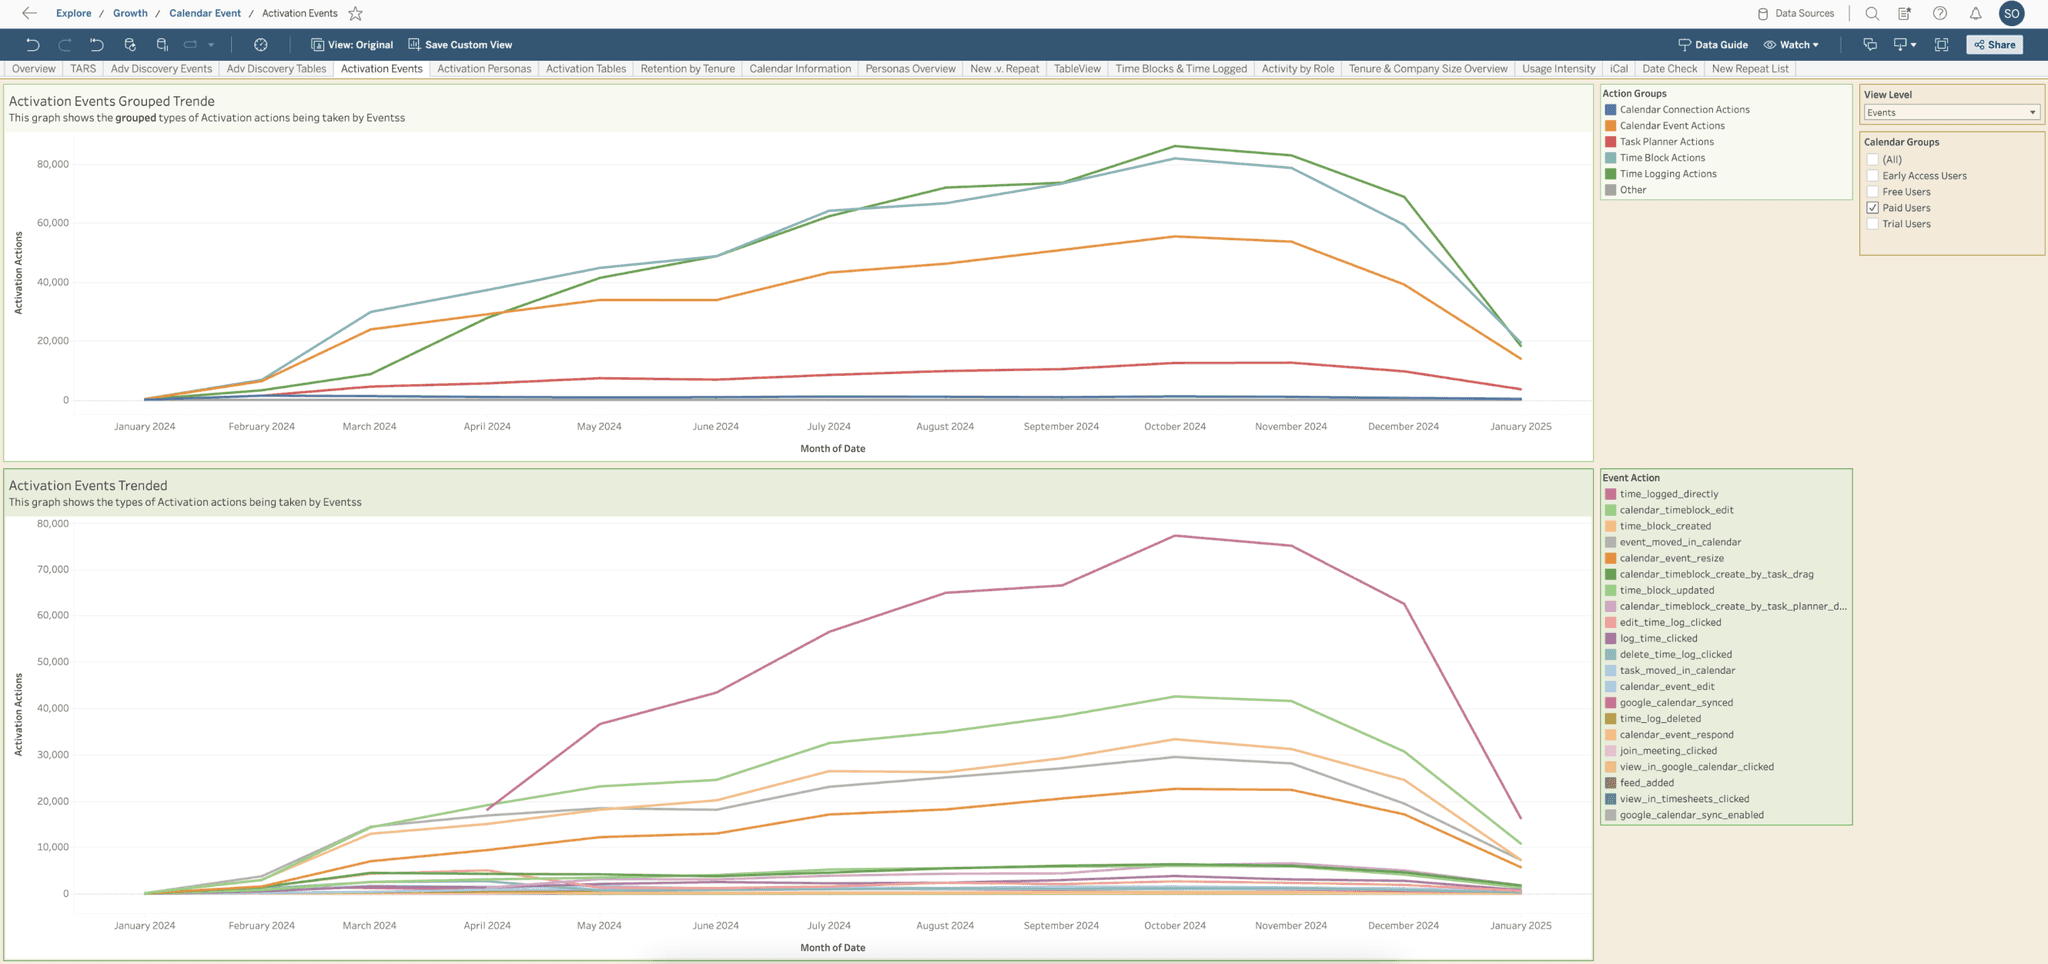Favorite this view with the star icon

[355, 13]
